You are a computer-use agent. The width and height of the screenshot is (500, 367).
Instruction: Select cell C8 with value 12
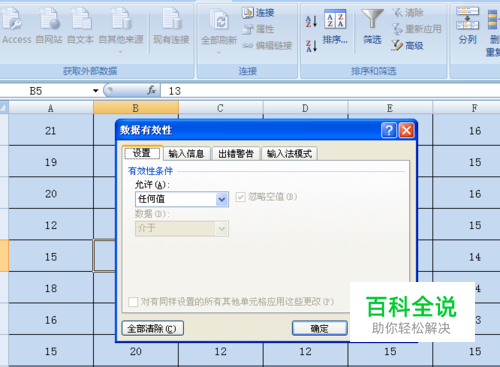pyautogui.click(x=220, y=351)
